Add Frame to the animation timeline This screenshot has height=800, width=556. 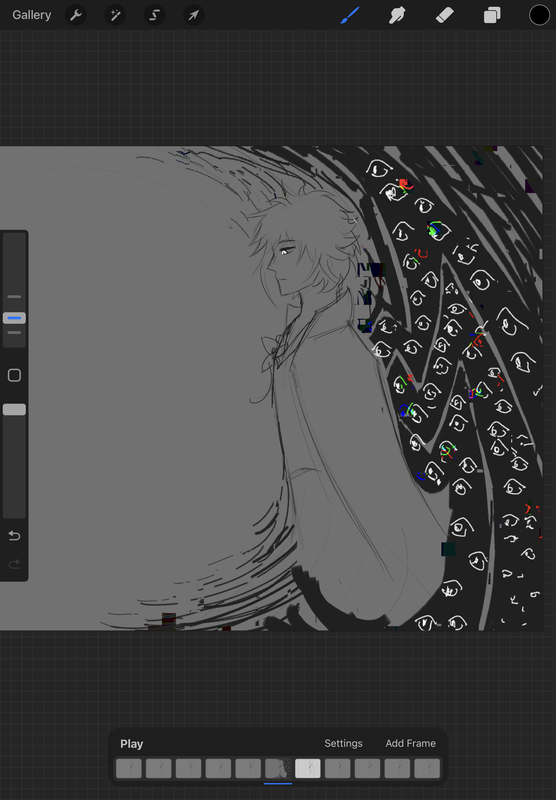(411, 743)
